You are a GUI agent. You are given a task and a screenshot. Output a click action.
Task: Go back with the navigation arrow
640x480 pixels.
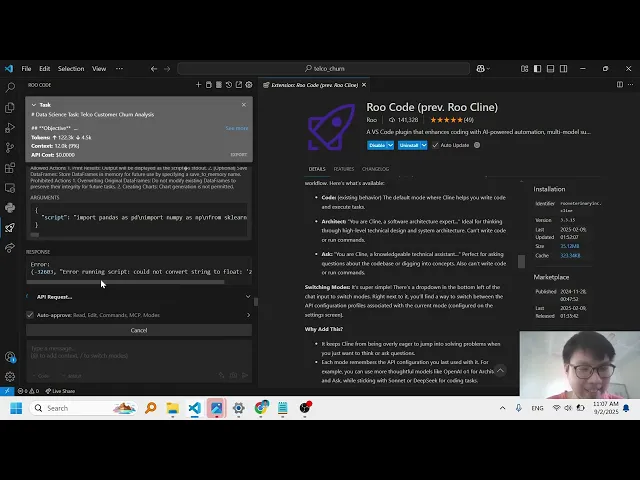(154, 69)
